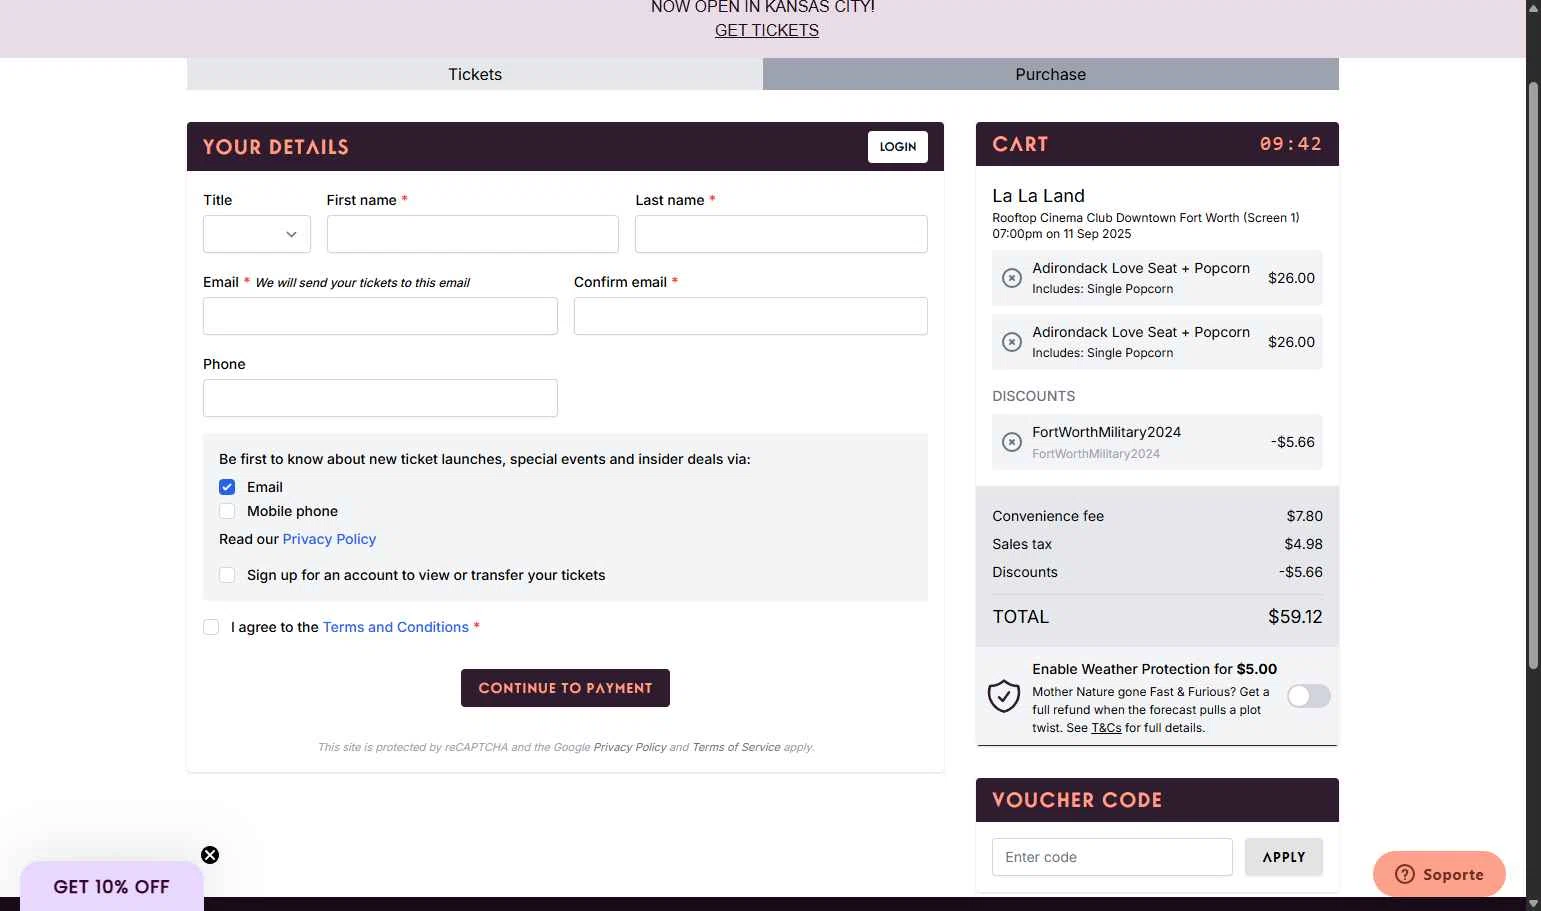The image size is (1541, 911).
Task: Open the Get Tickets banner link
Action: click(767, 30)
